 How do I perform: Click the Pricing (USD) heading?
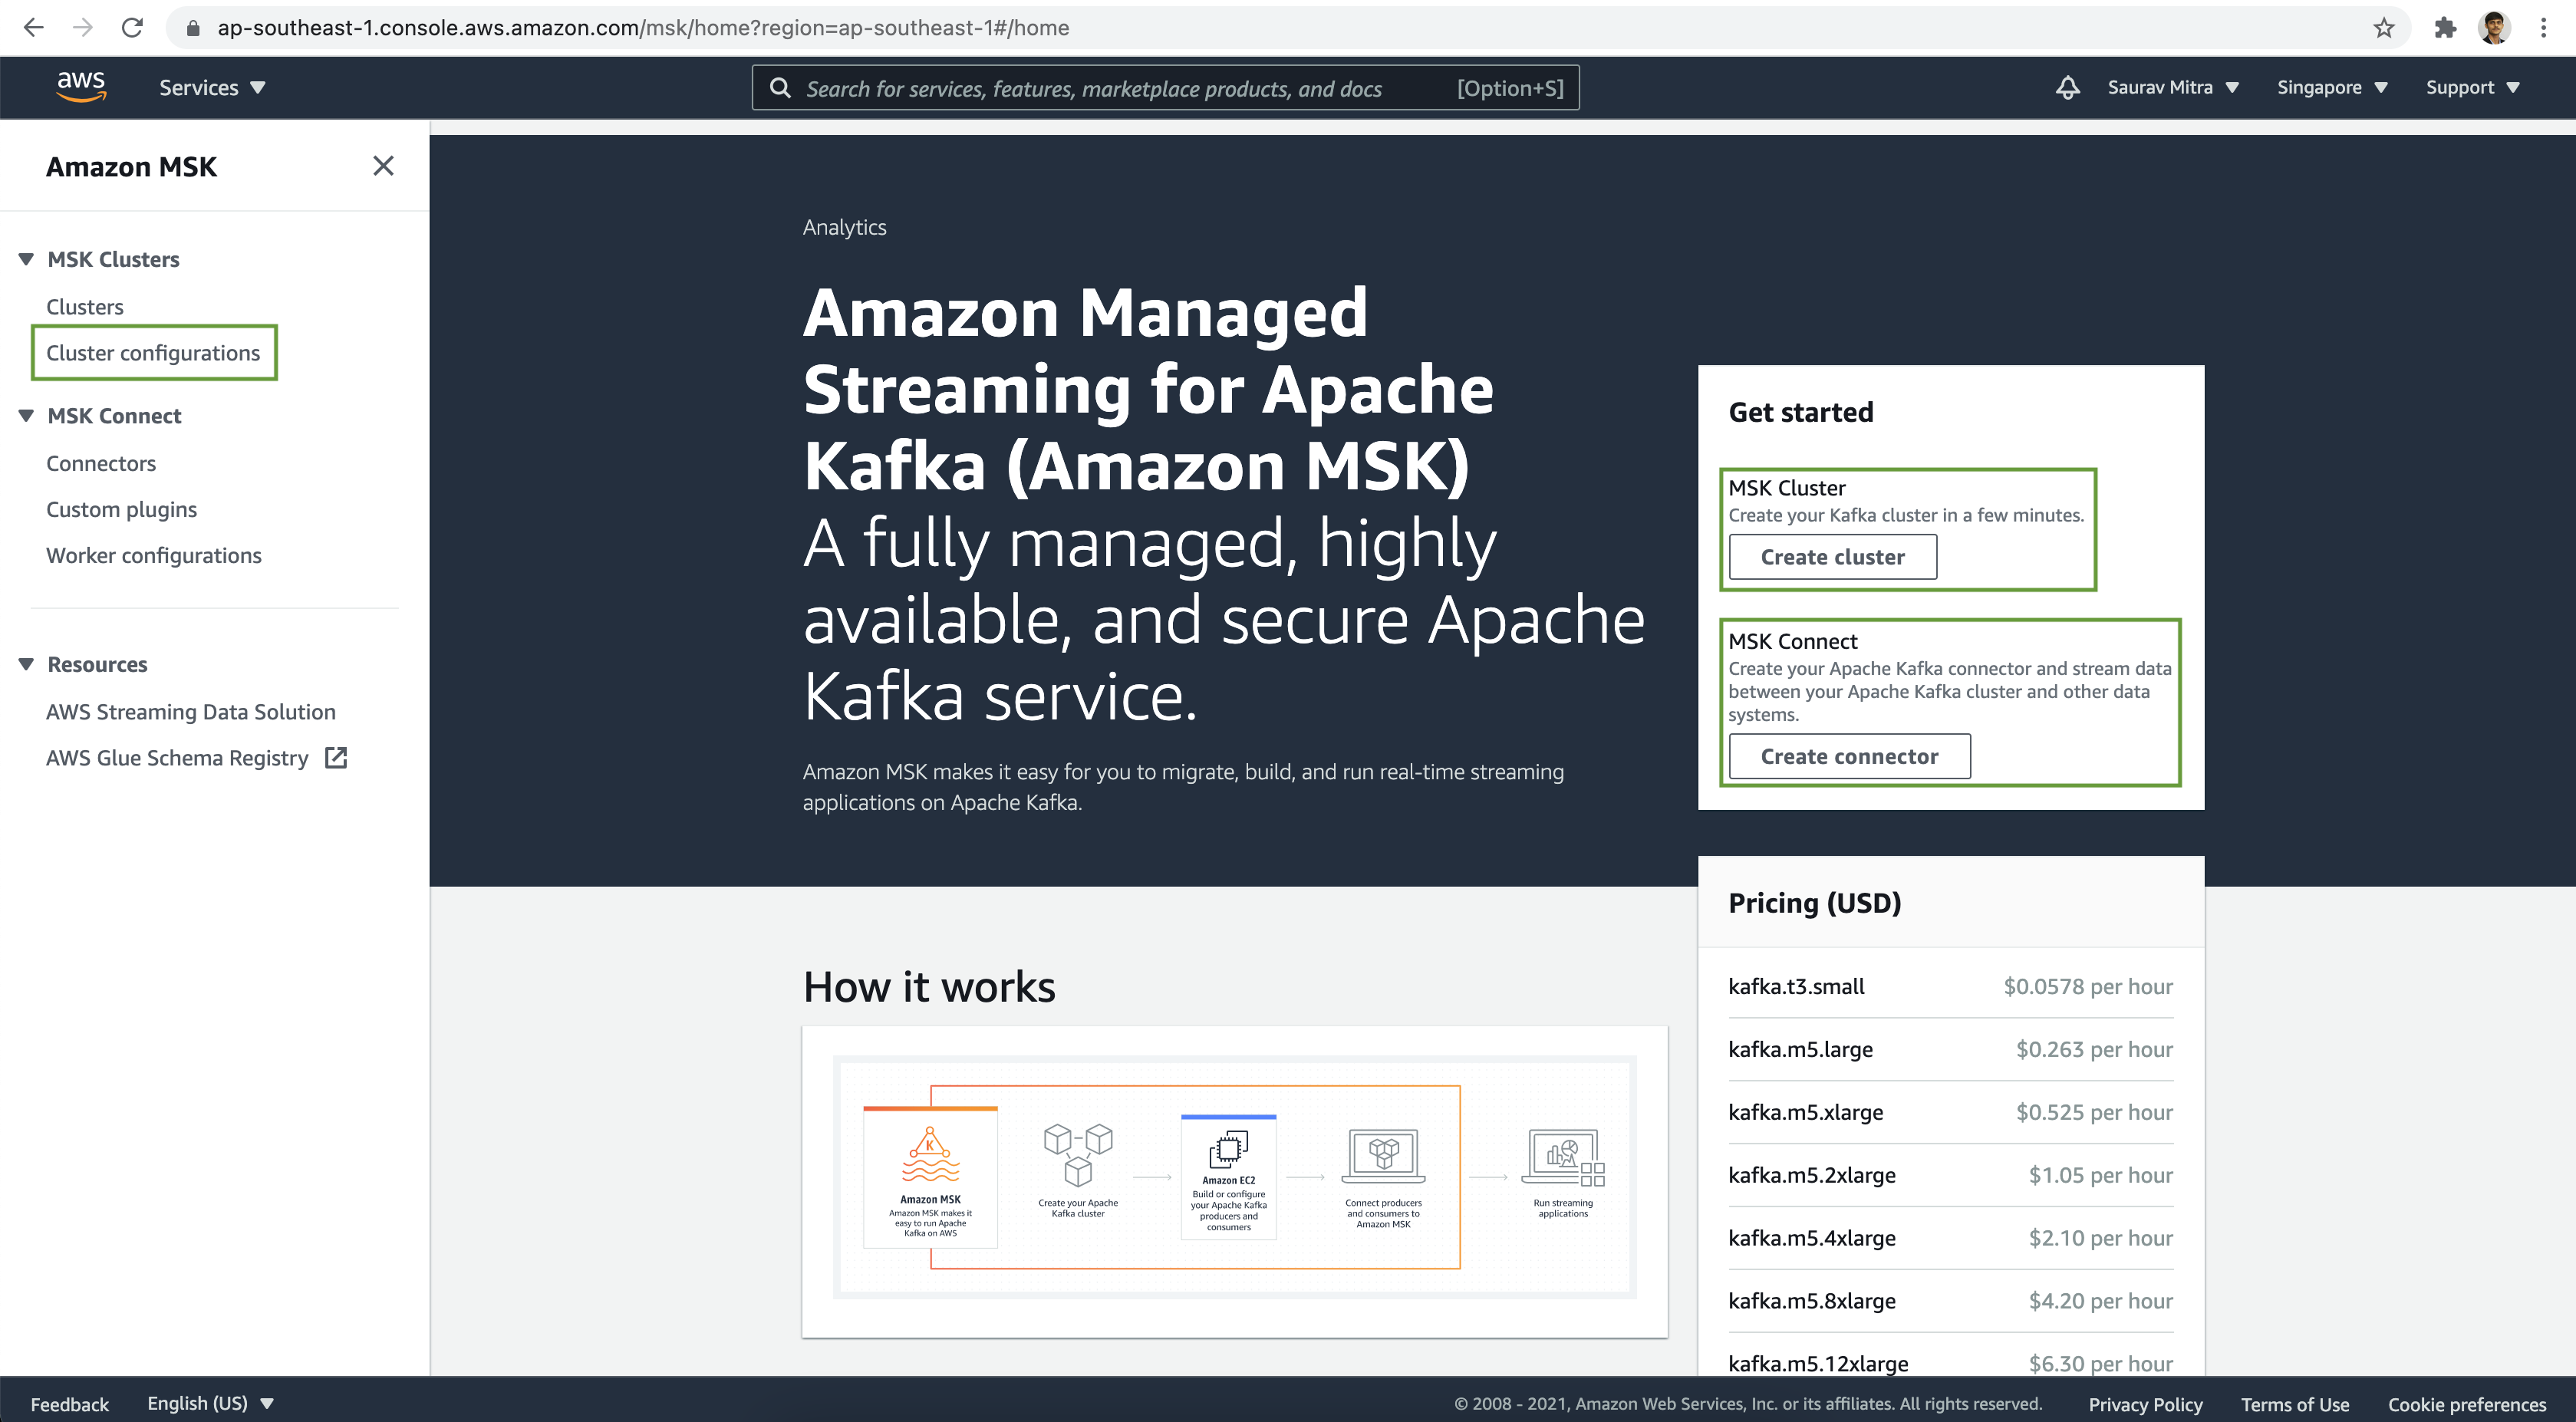(x=1814, y=903)
